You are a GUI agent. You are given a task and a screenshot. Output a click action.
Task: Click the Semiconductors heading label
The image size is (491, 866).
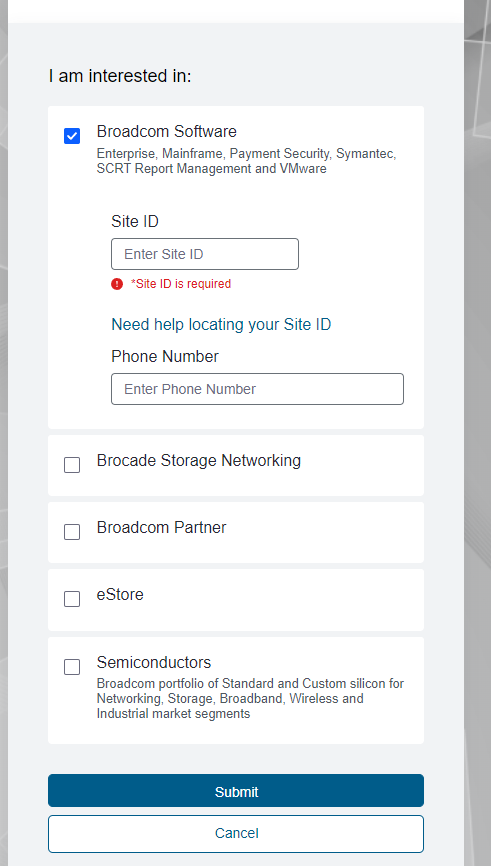[154, 662]
